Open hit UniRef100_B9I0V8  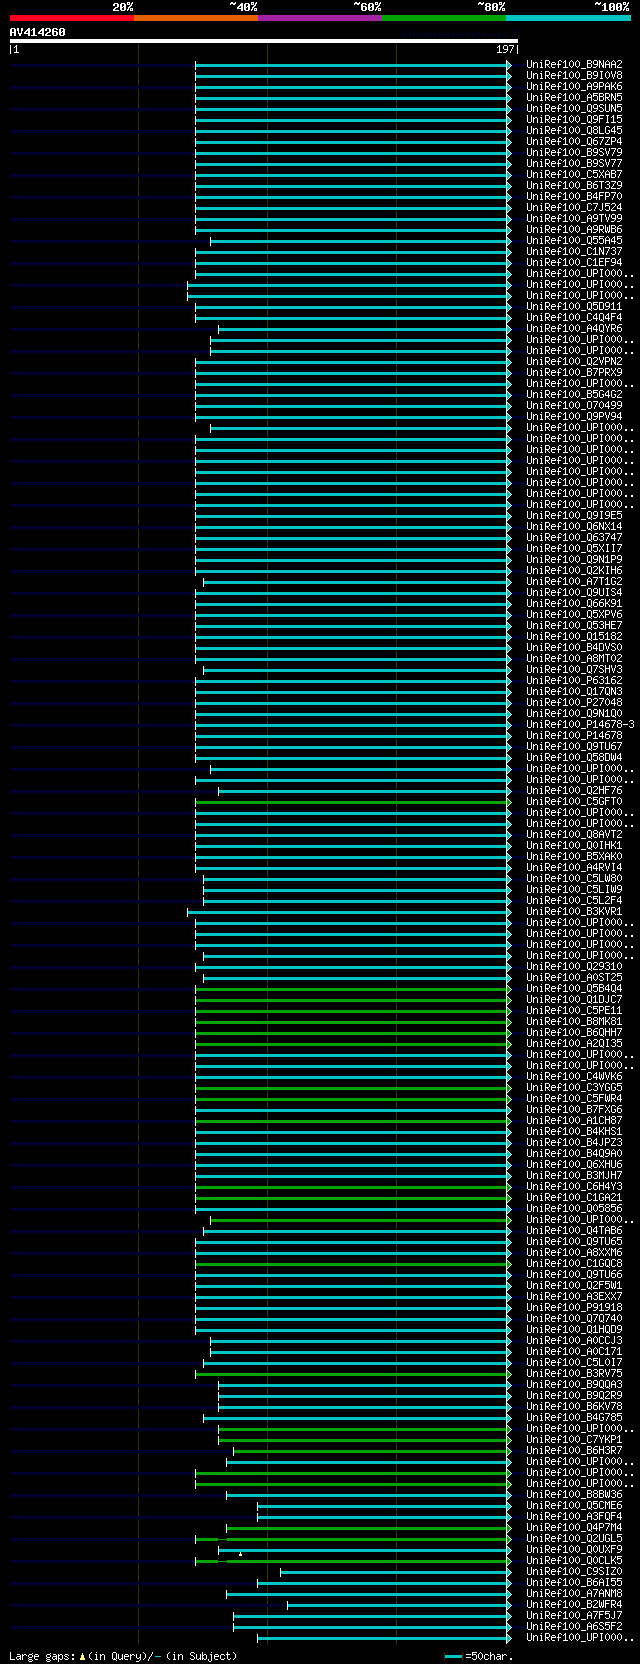(x=574, y=75)
